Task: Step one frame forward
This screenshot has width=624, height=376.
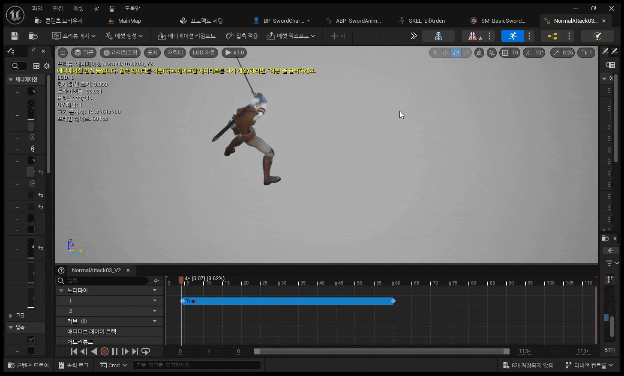Action: pos(125,351)
